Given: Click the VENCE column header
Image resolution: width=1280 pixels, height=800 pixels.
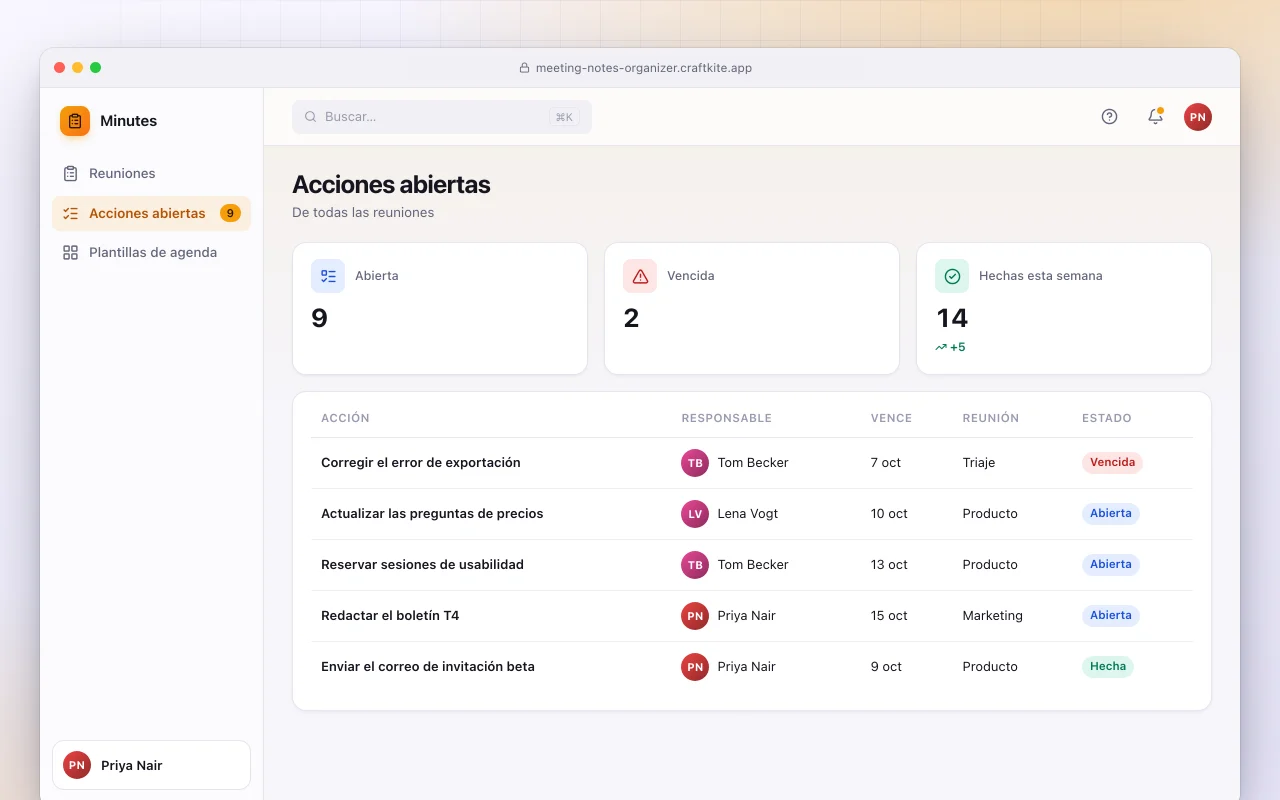Looking at the screenshot, I should [891, 418].
